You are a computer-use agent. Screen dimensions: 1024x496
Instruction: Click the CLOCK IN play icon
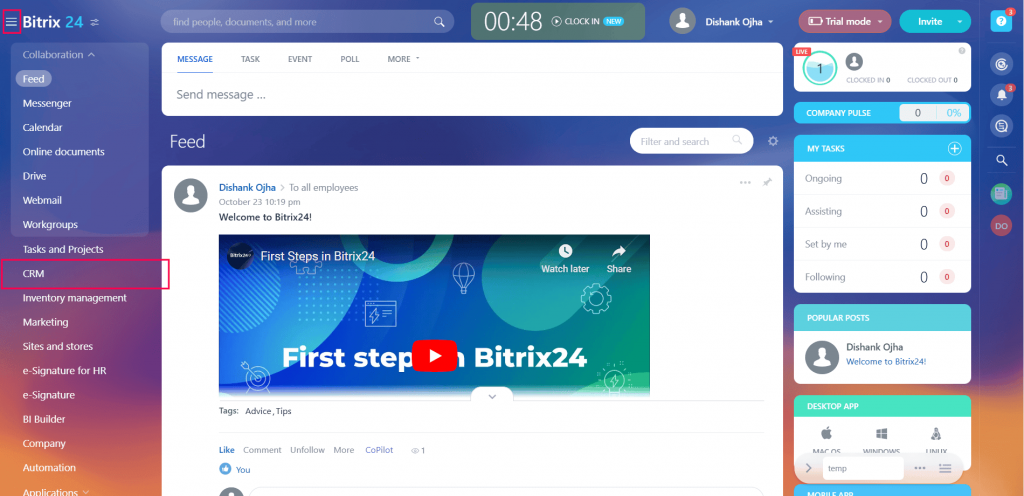coord(556,22)
